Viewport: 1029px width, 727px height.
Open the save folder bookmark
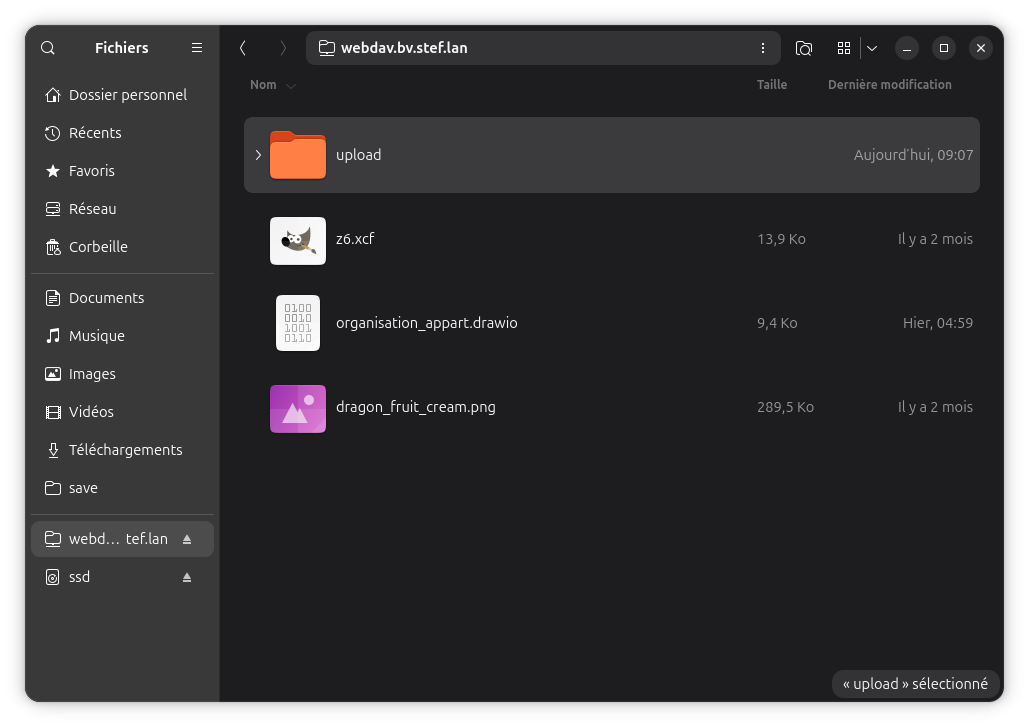123,488
